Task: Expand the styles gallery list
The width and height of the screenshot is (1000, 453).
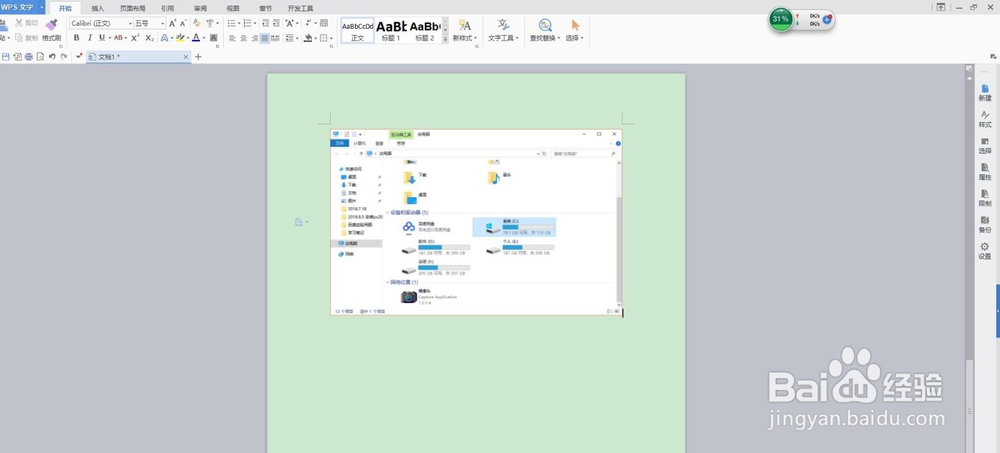Action: 445,39
